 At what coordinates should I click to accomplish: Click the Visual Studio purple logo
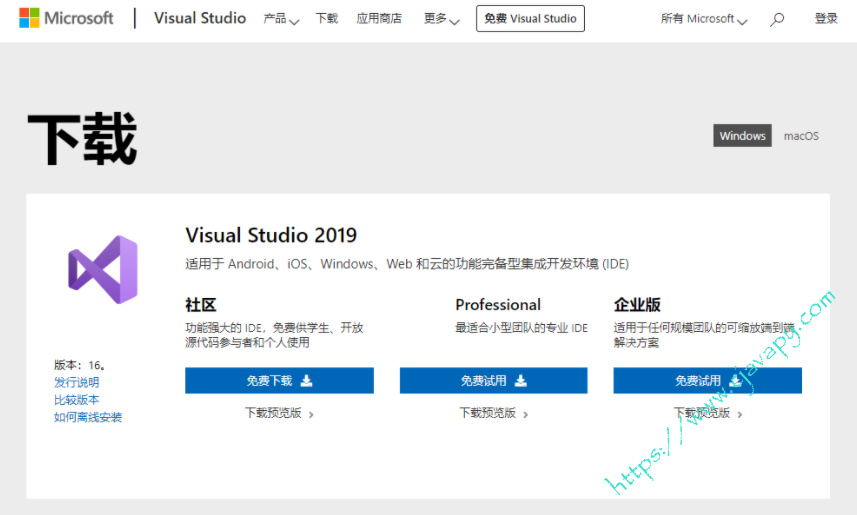click(103, 270)
